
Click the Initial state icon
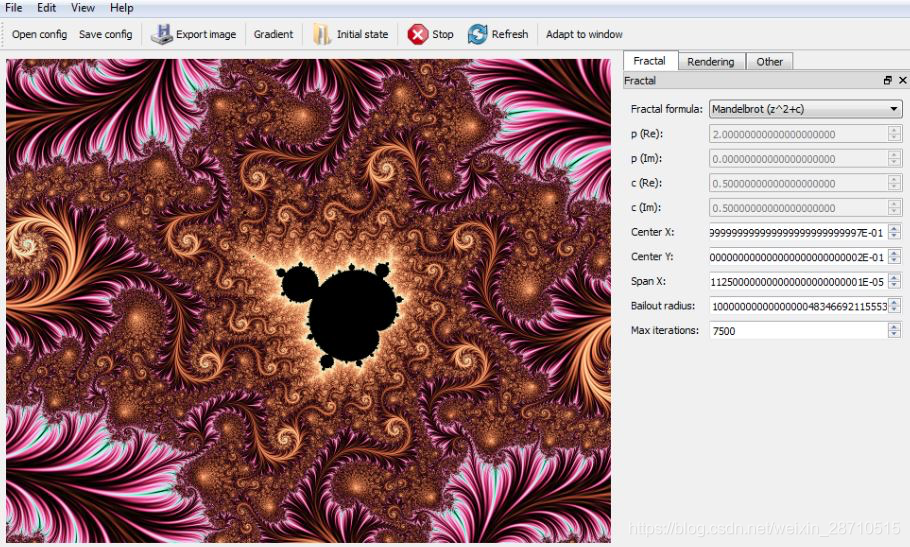[322, 34]
